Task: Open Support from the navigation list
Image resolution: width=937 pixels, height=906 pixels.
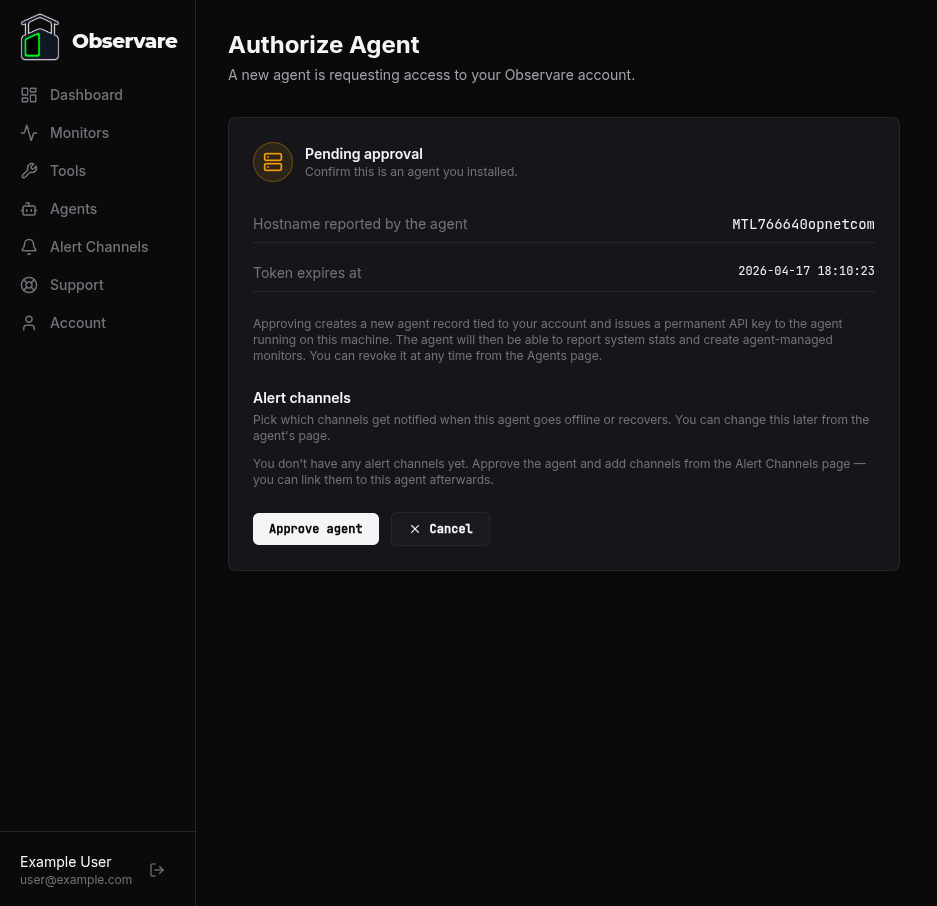Action: [x=76, y=285]
